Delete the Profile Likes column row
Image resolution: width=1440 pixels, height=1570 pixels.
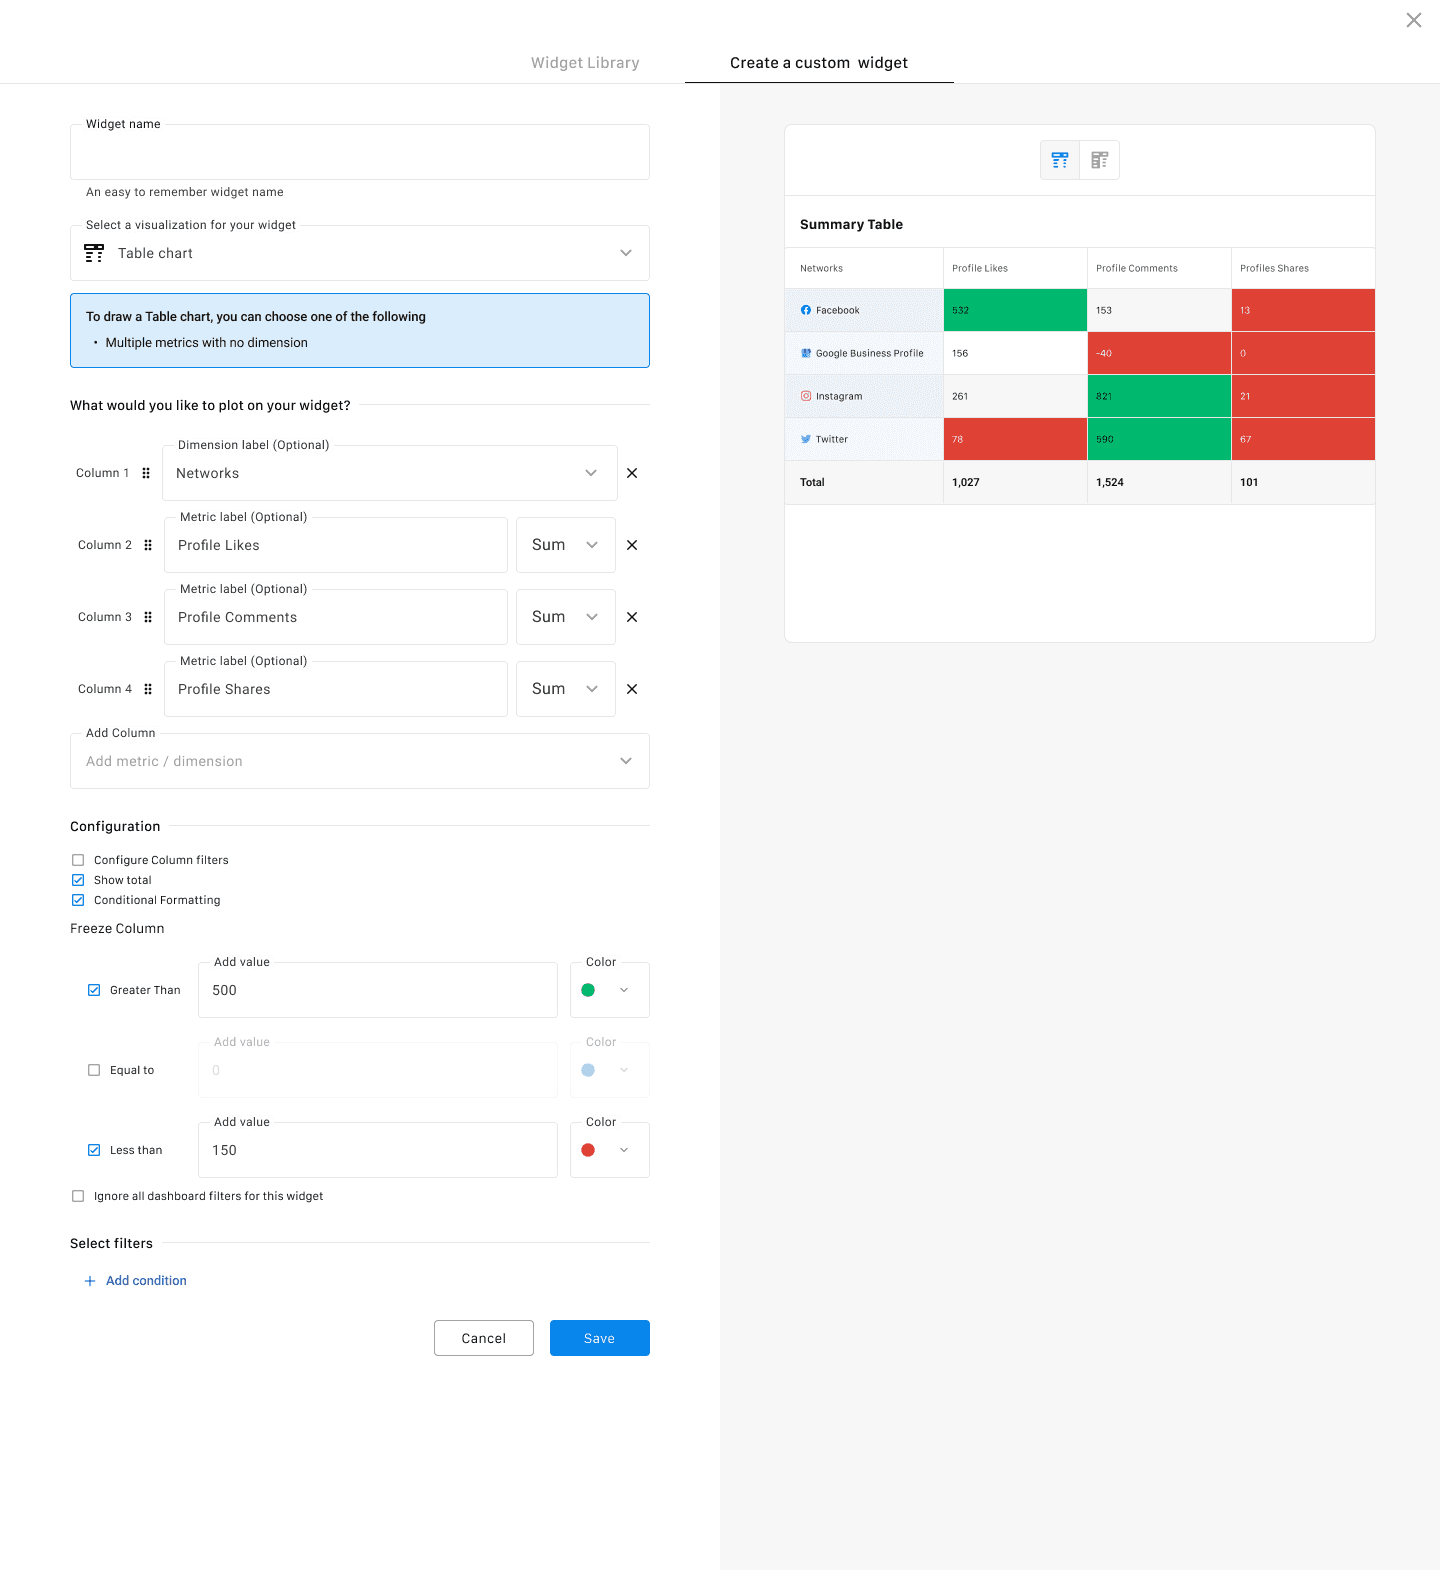tap(632, 545)
